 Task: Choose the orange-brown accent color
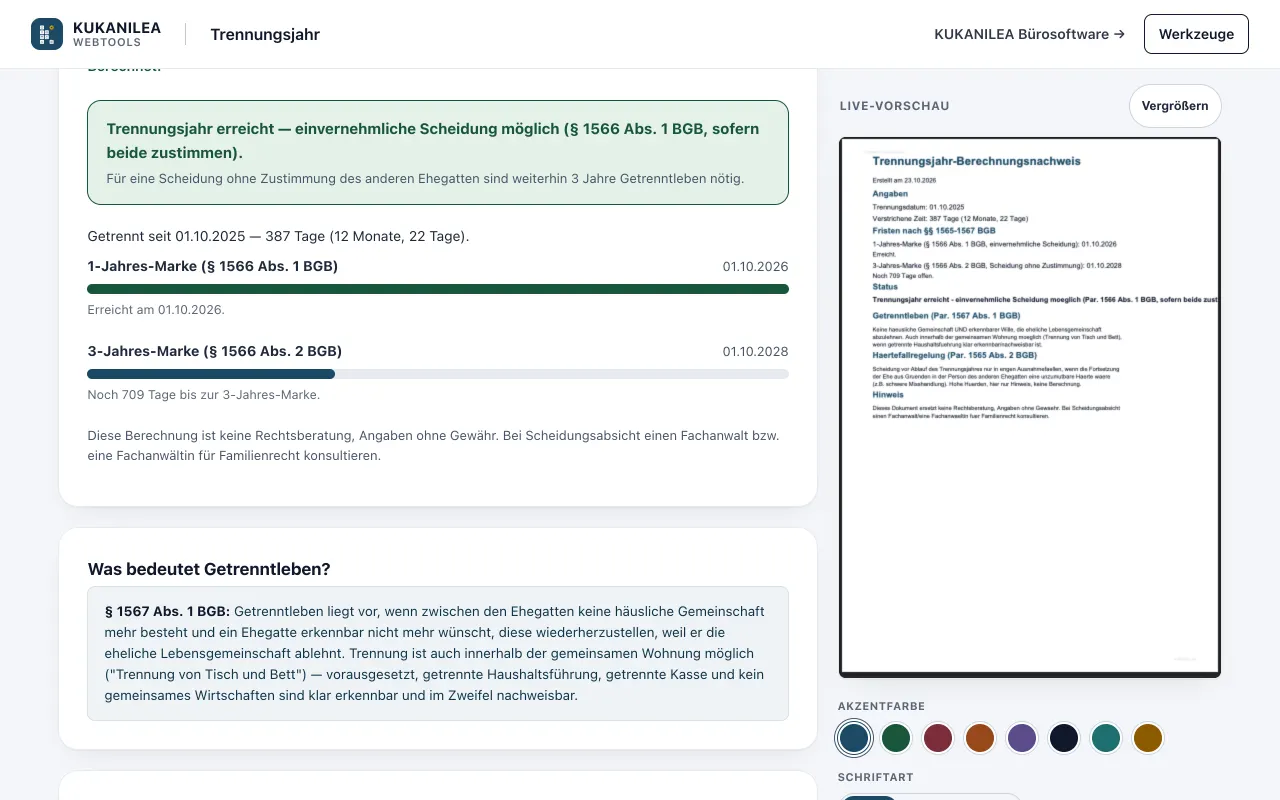[980, 739]
